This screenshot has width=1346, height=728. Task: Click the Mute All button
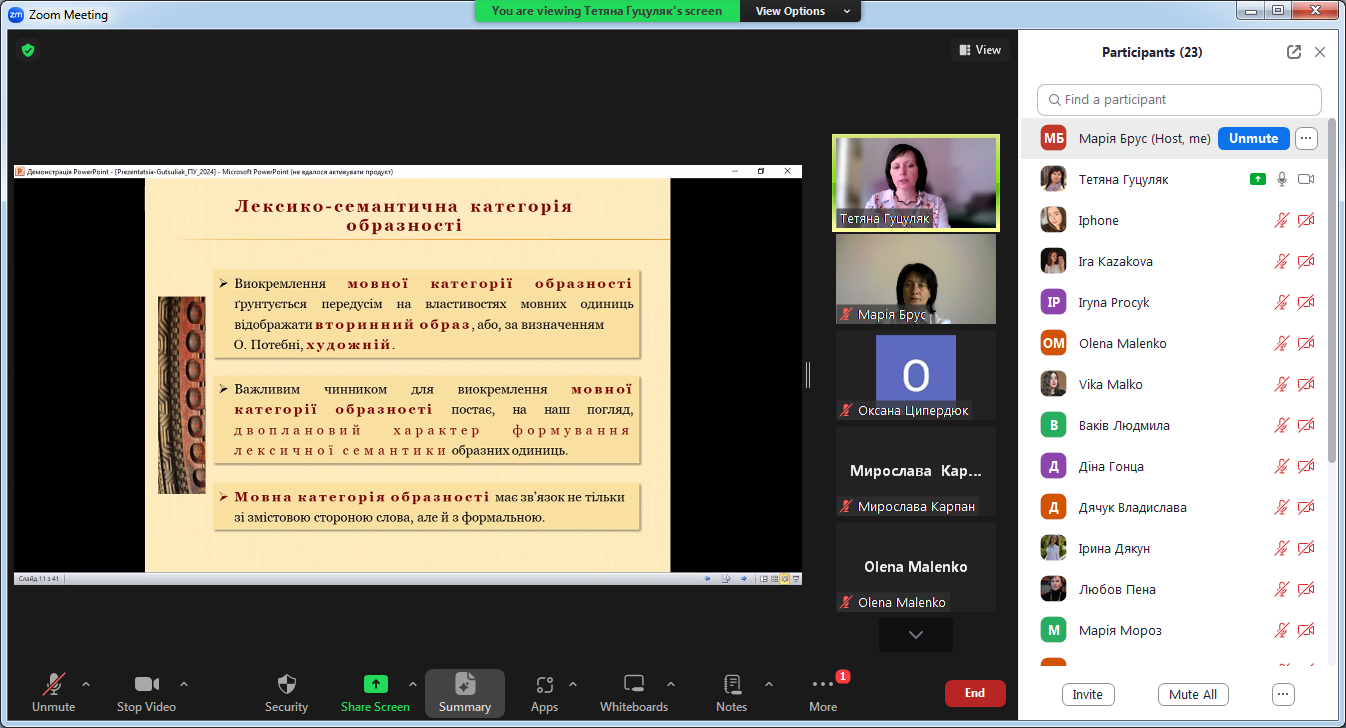[x=1192, y=695]
